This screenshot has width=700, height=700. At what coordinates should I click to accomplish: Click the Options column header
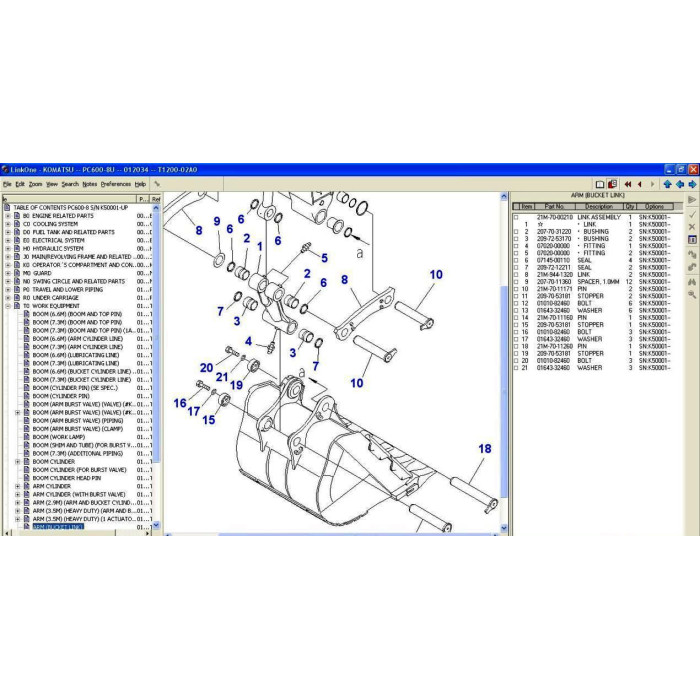[x=654, y=207]
